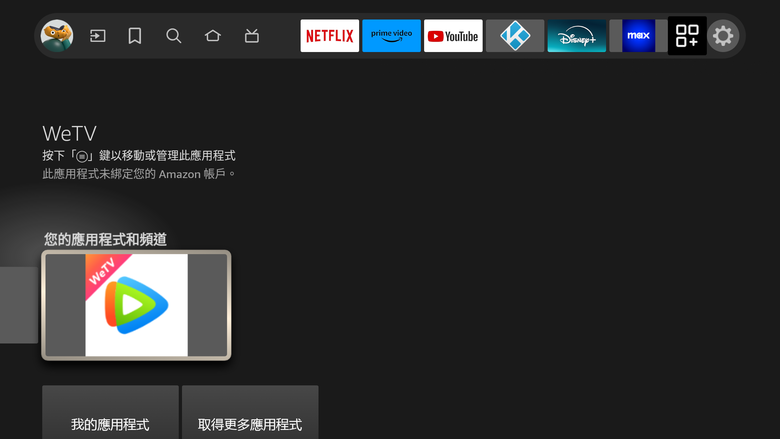Open the Inputs icon in navigation bar
The image size is (780, 439).
point(98,36)
